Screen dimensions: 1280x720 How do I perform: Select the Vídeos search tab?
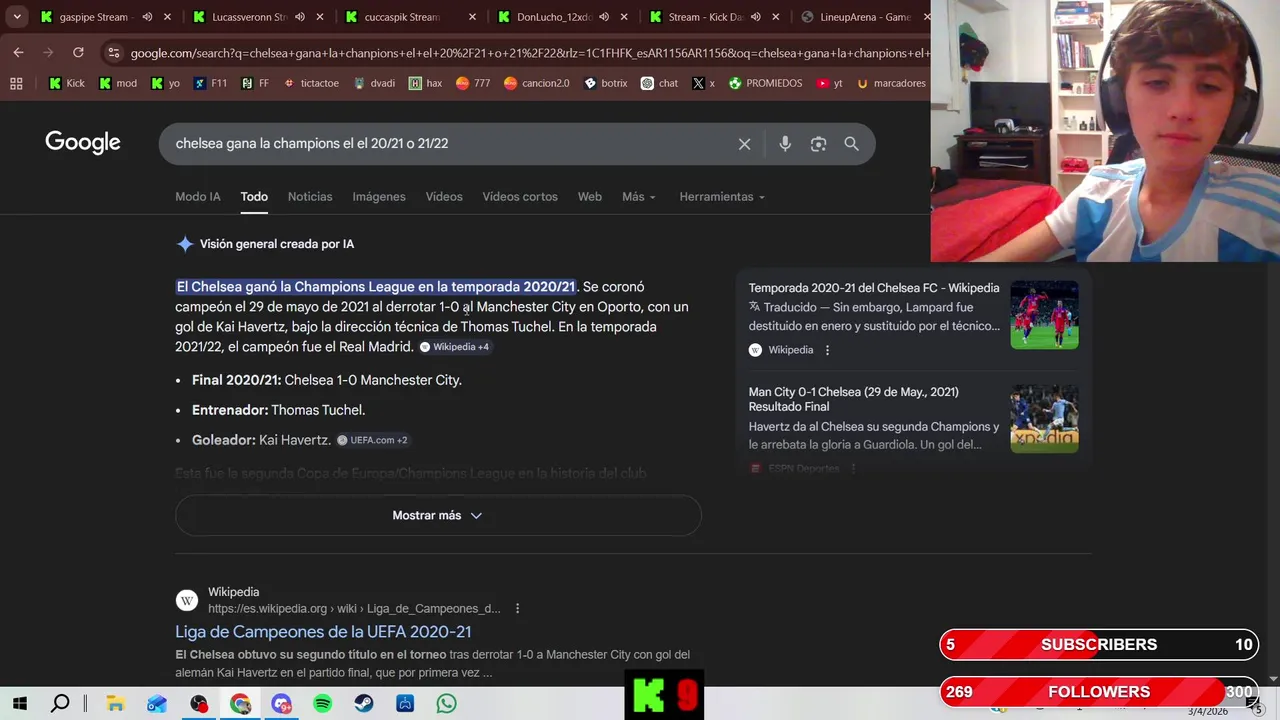444,197
